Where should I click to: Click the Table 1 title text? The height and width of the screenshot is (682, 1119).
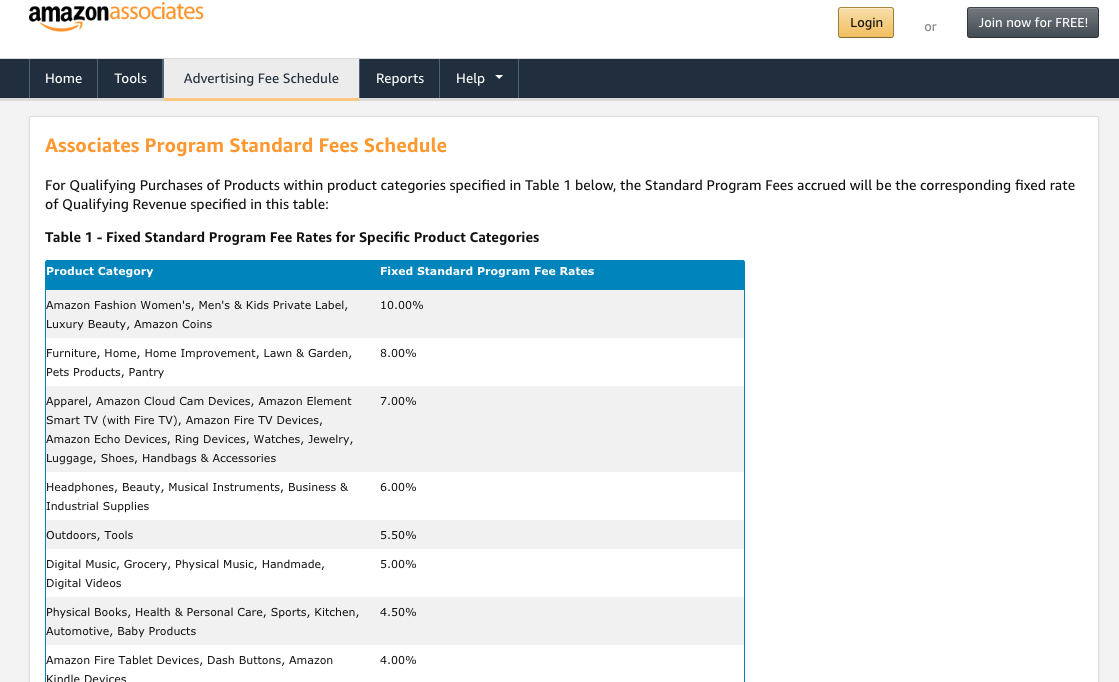coord(292,238)
